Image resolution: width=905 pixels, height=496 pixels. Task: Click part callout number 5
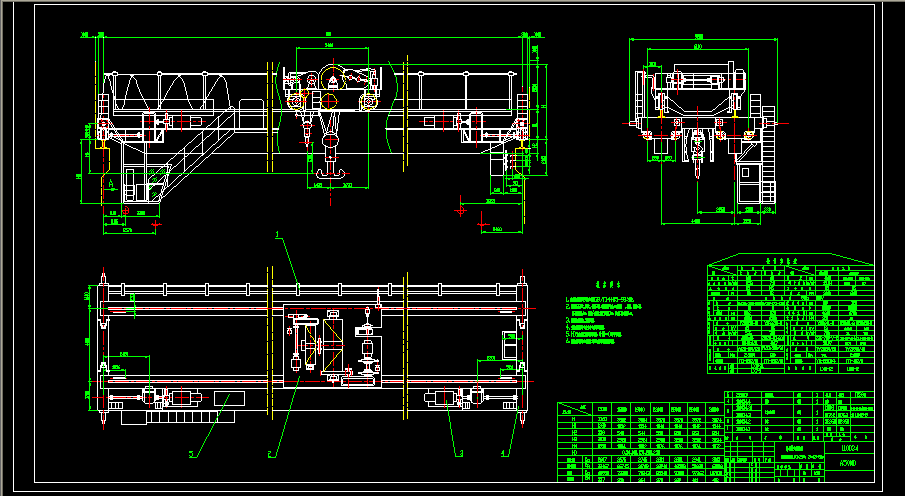[x=191, y=453]
